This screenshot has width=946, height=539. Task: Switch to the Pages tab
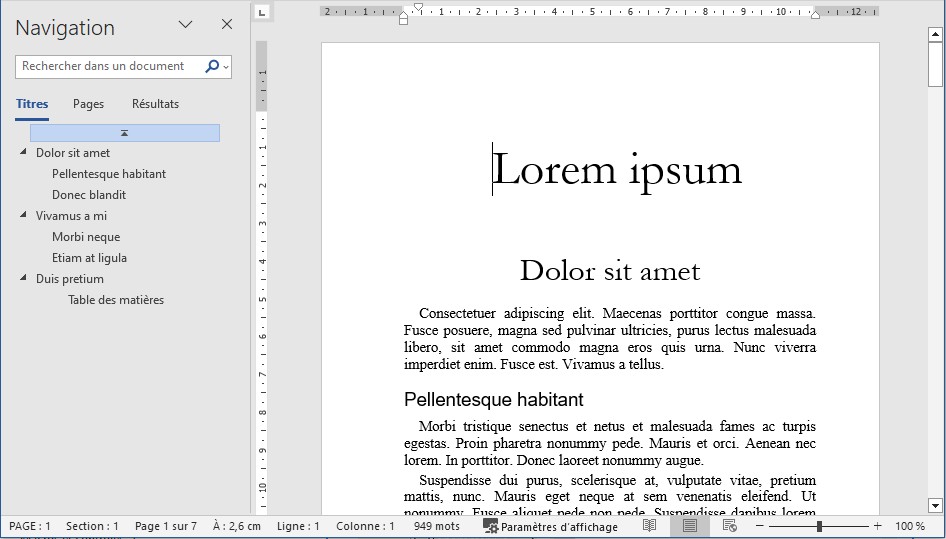(88, 104)
